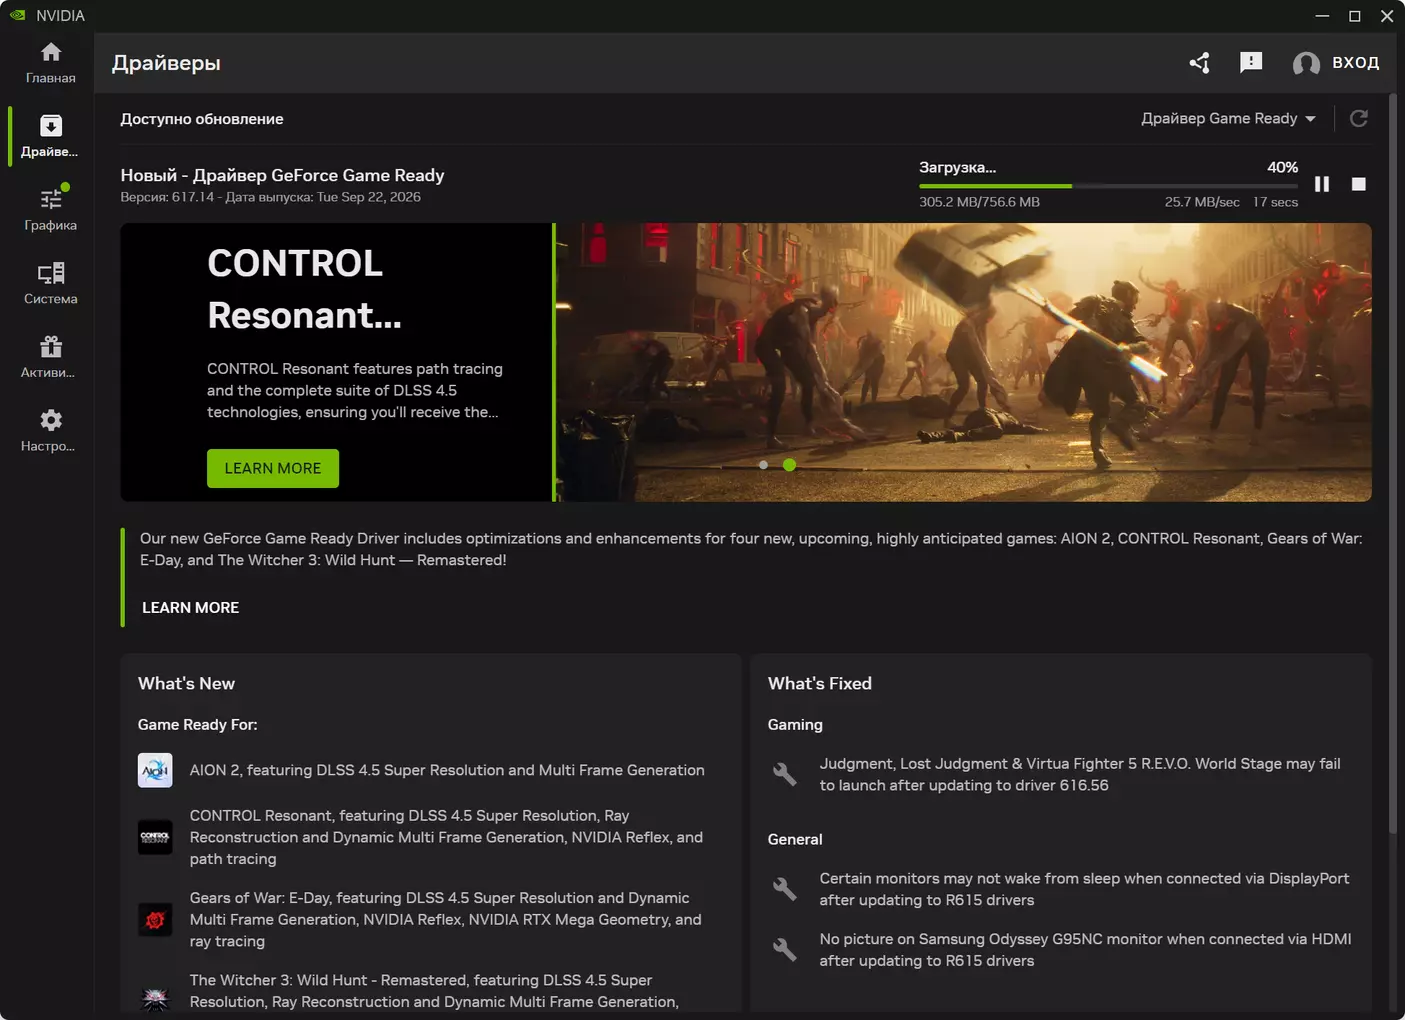Click the ВХОД login button
1405x1020 pixels.
coord(1336,63)
